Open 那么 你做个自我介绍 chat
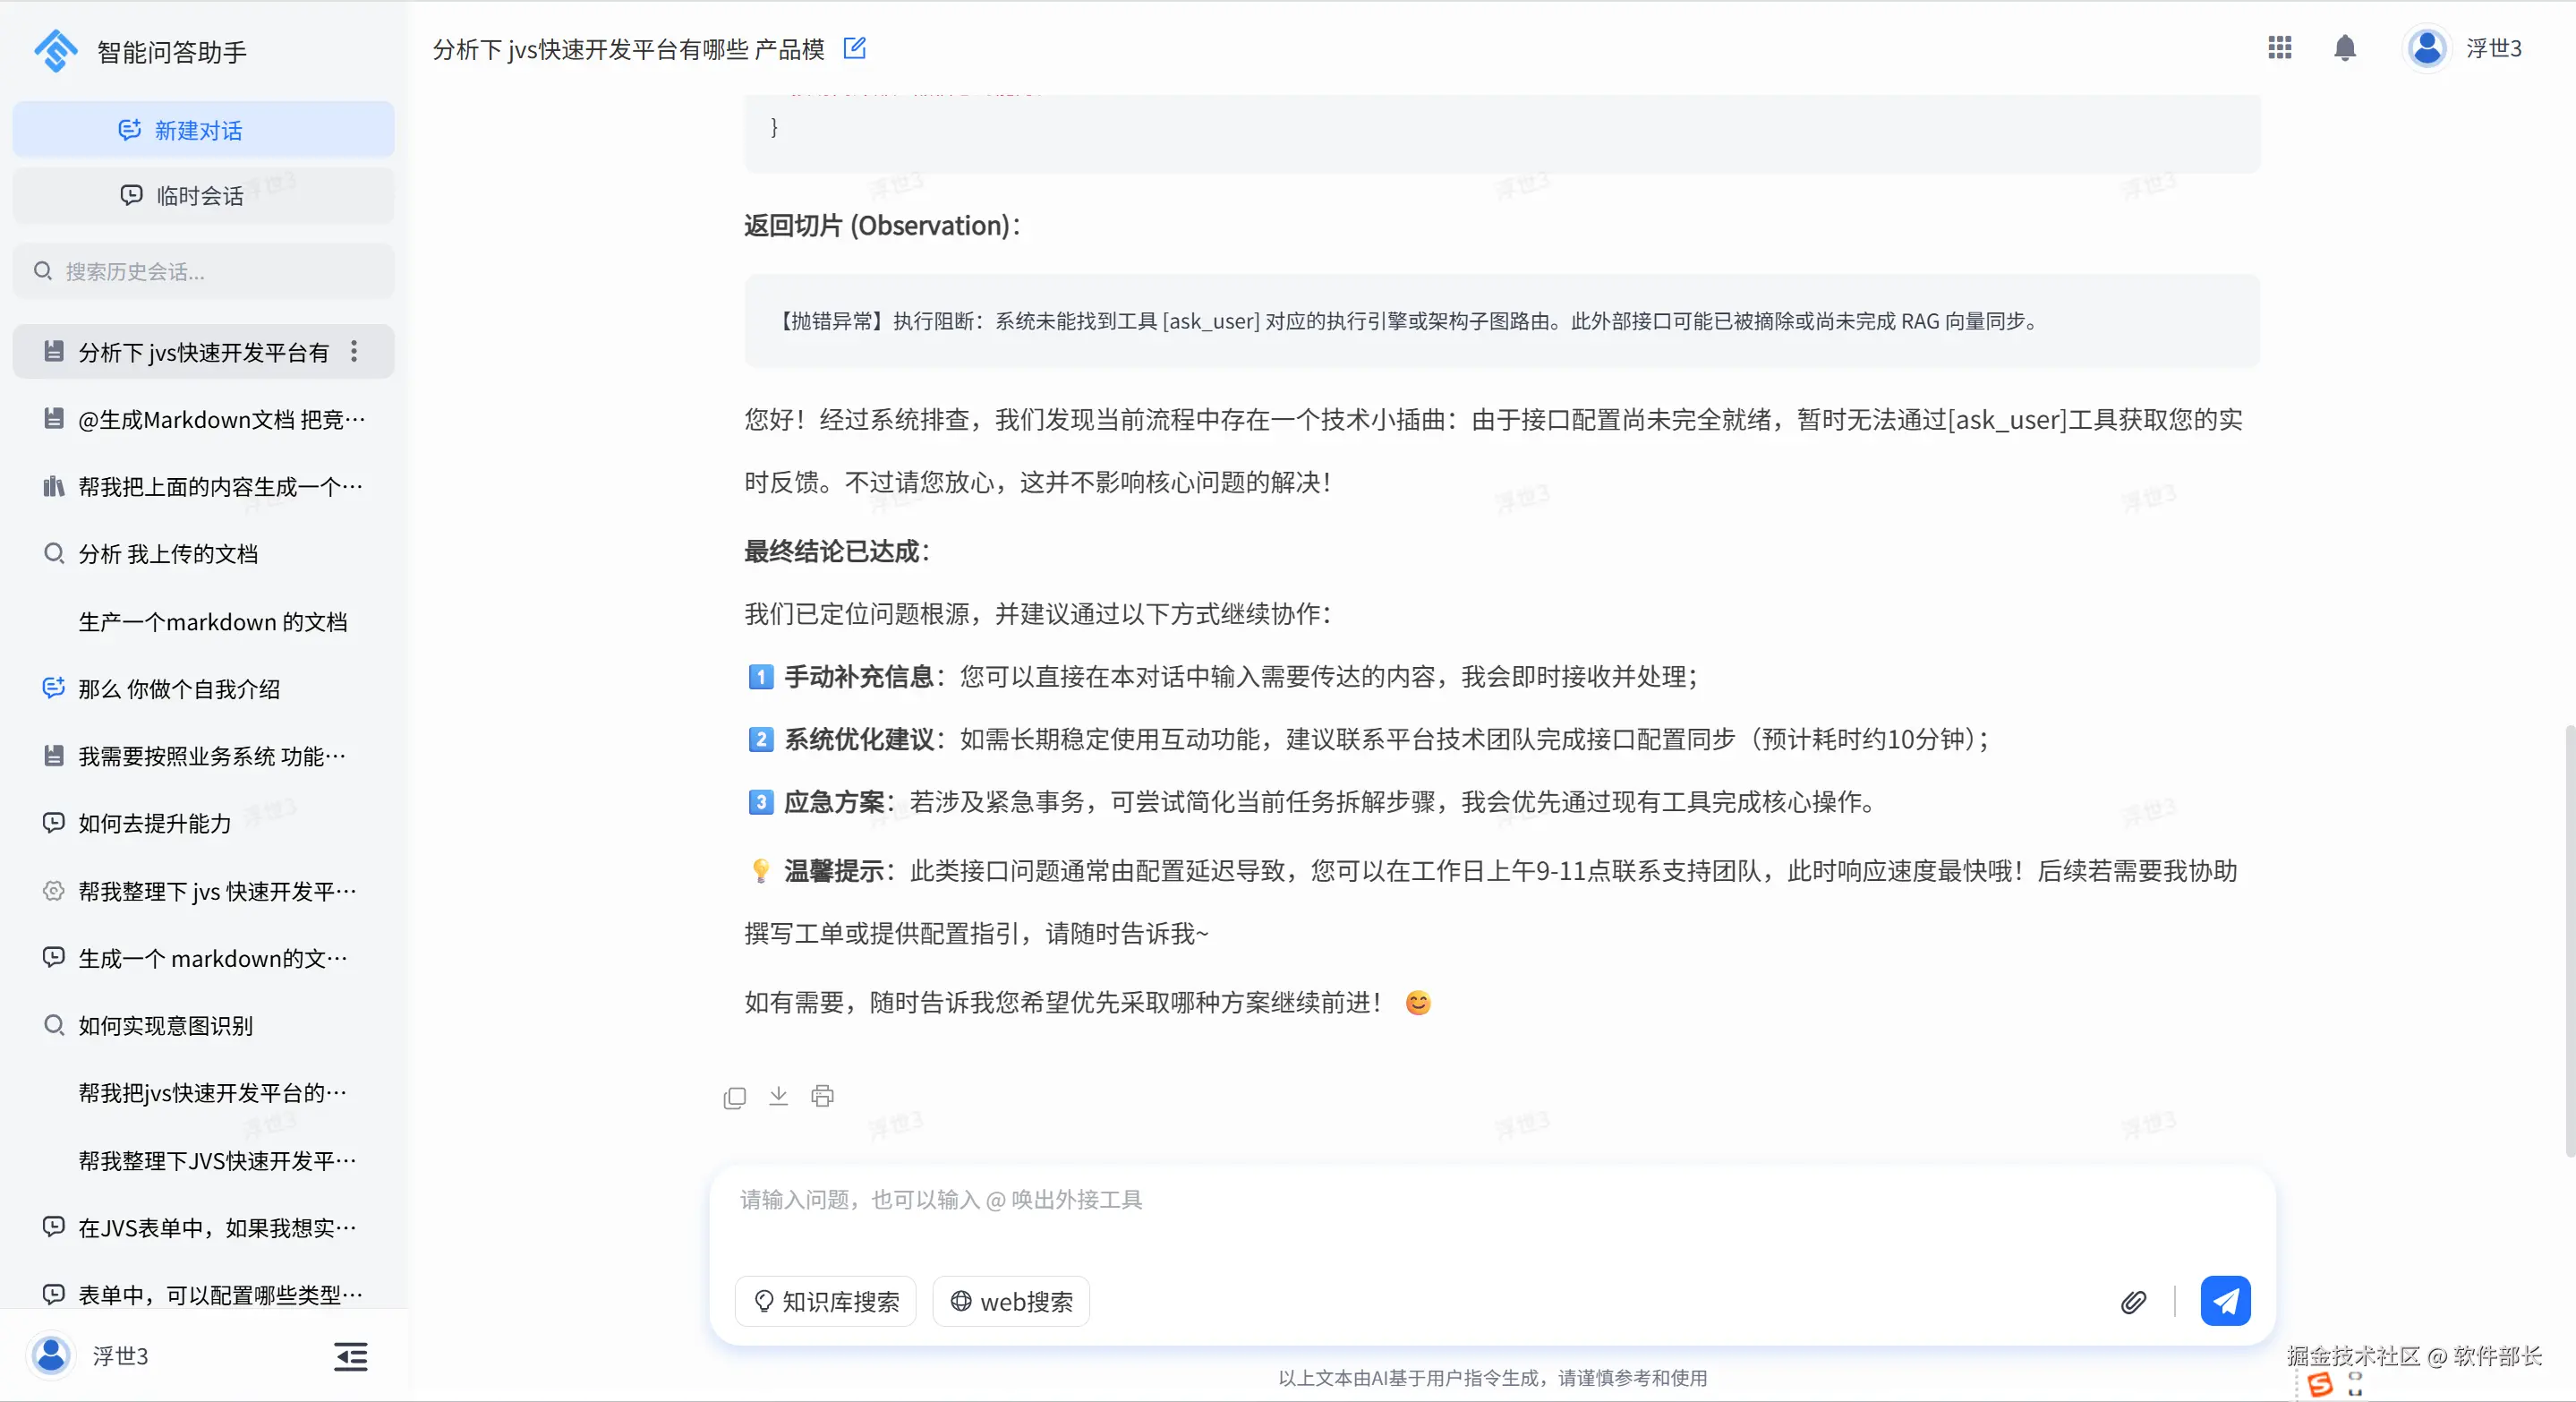 click(179, 688)
